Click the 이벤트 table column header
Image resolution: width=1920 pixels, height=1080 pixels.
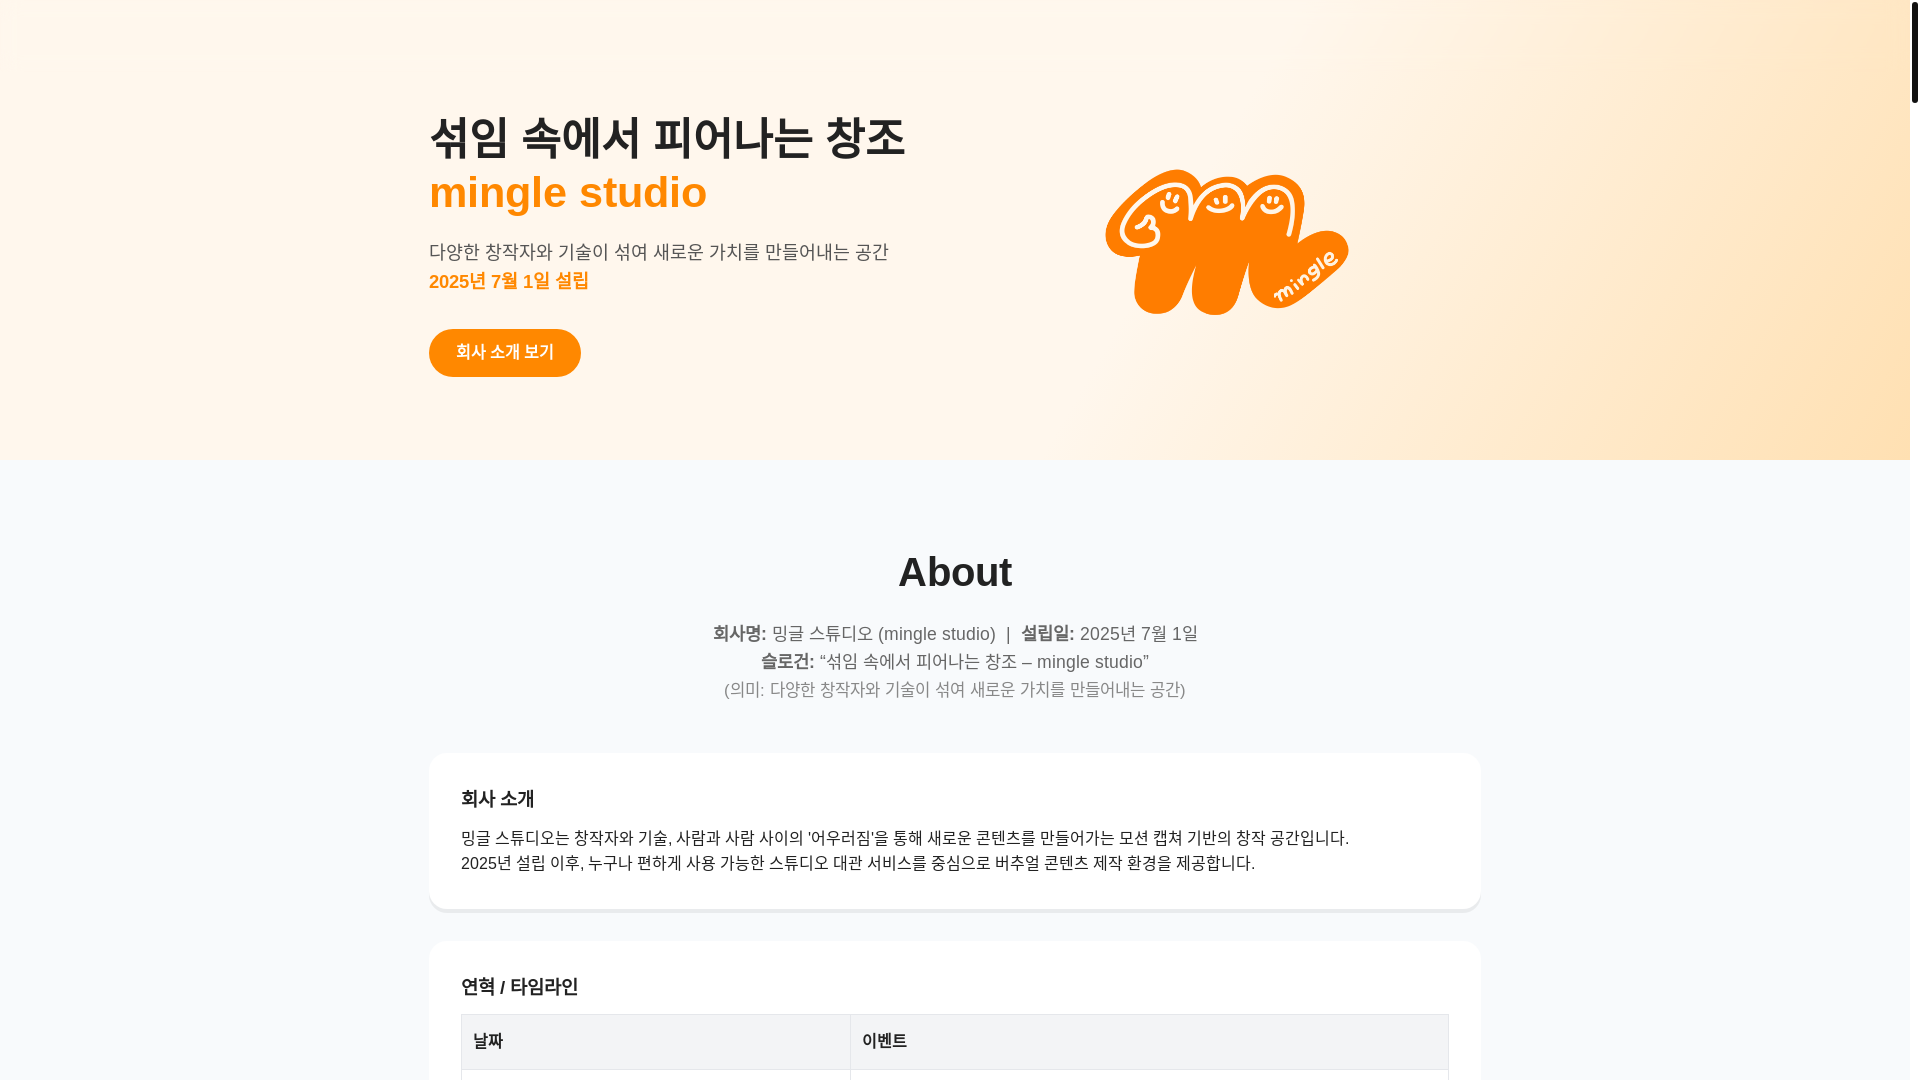pos(1148,1042)
